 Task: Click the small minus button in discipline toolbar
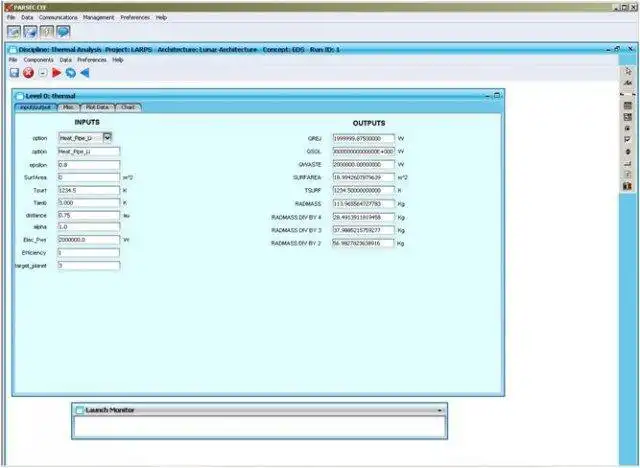(43, 73)
